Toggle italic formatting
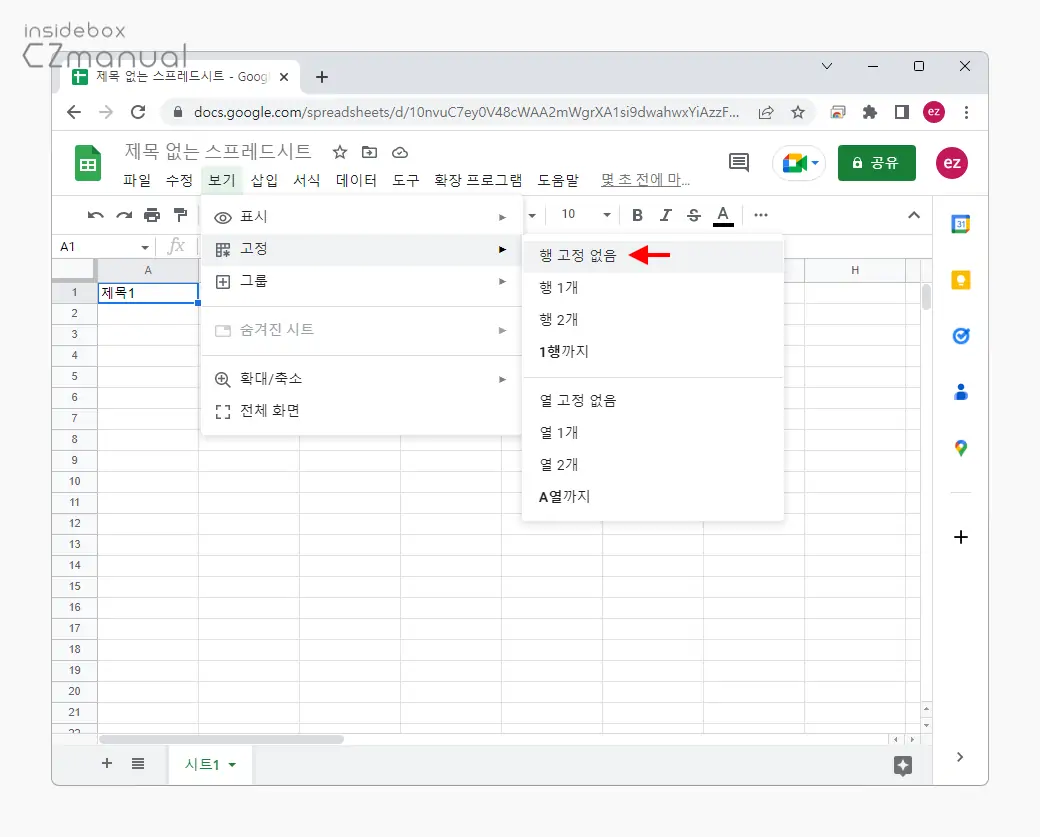 coord(666,215)
